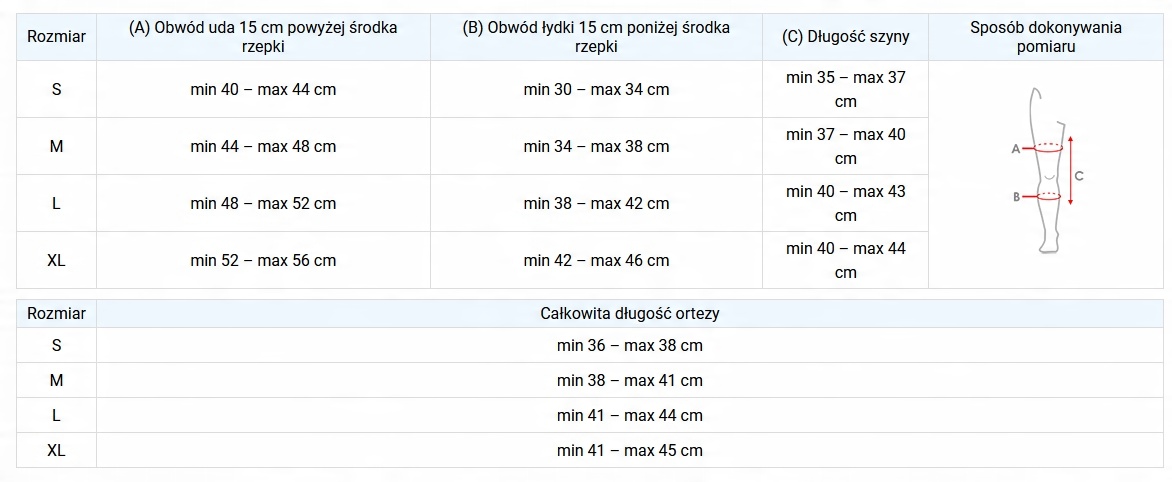
Task: Click the 'min 40 – max 44 cm' thigh cell
Action: click(x=263, y=89)
